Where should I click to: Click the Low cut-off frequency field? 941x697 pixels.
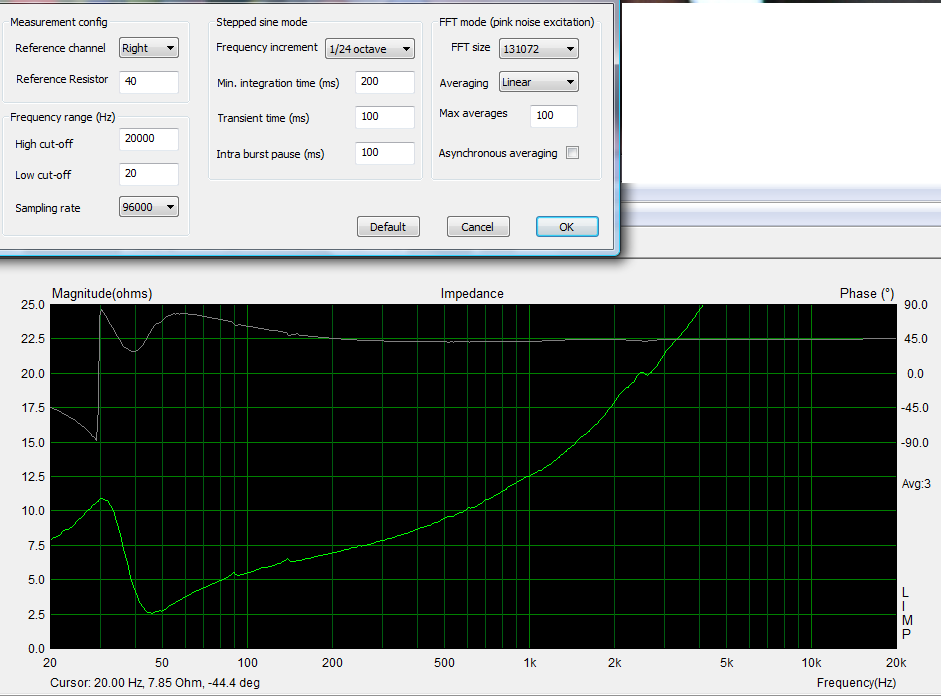tap(149, 174)
